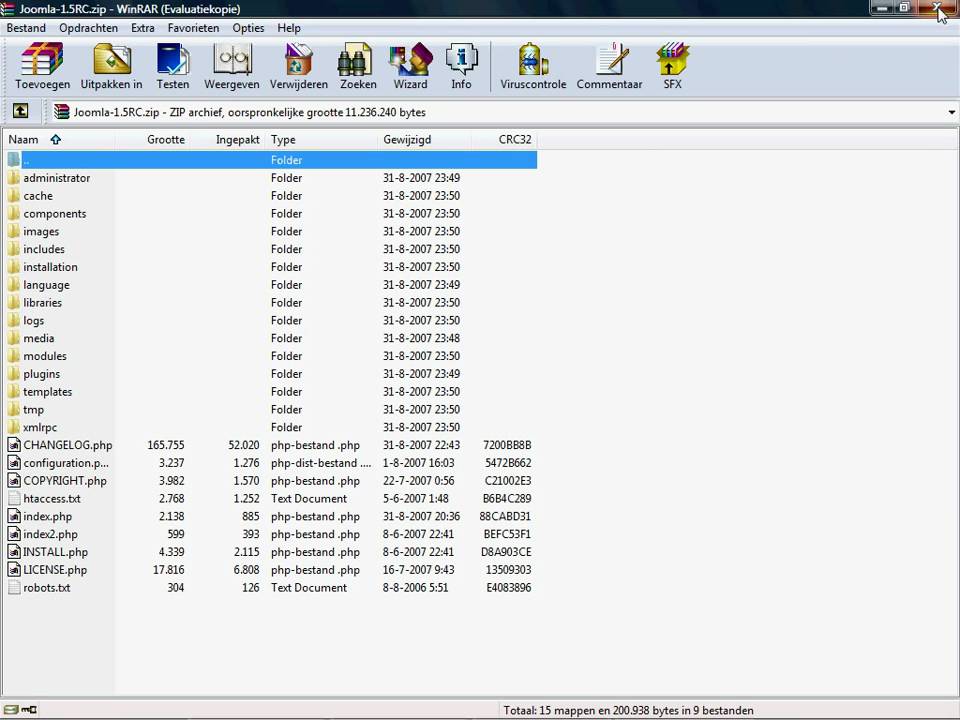Open the Favorieten menu
This screenshot has height=720, width=960.
pos(193,28)
